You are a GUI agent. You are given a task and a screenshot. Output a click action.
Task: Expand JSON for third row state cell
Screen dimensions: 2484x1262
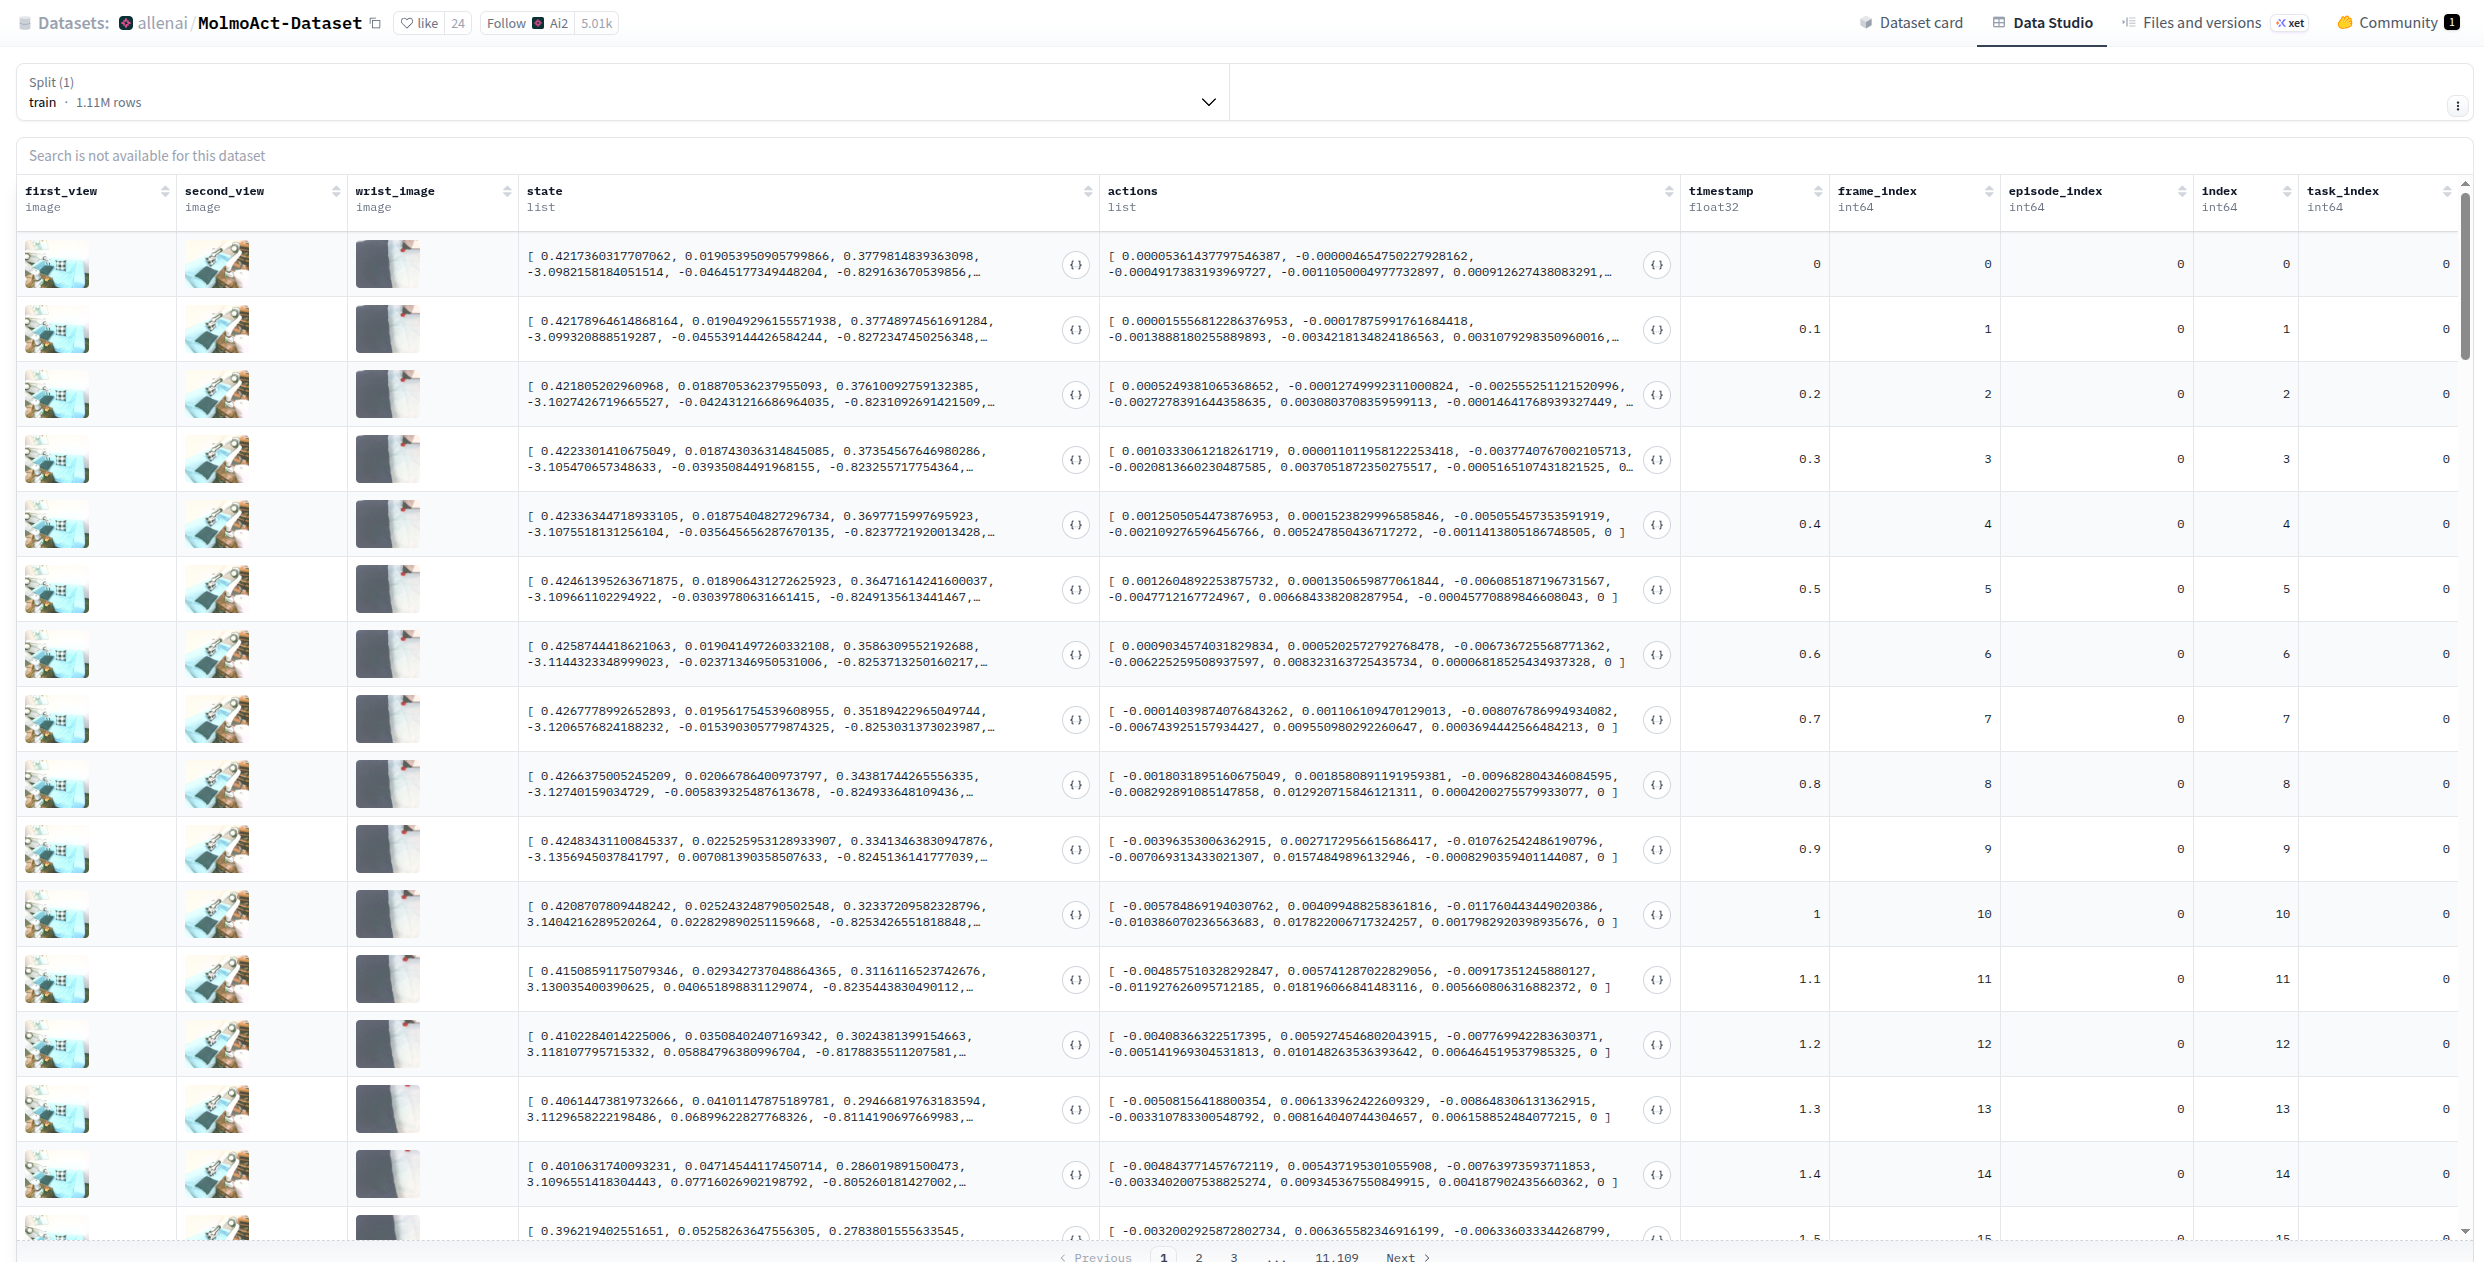[x=1075, y=395]
